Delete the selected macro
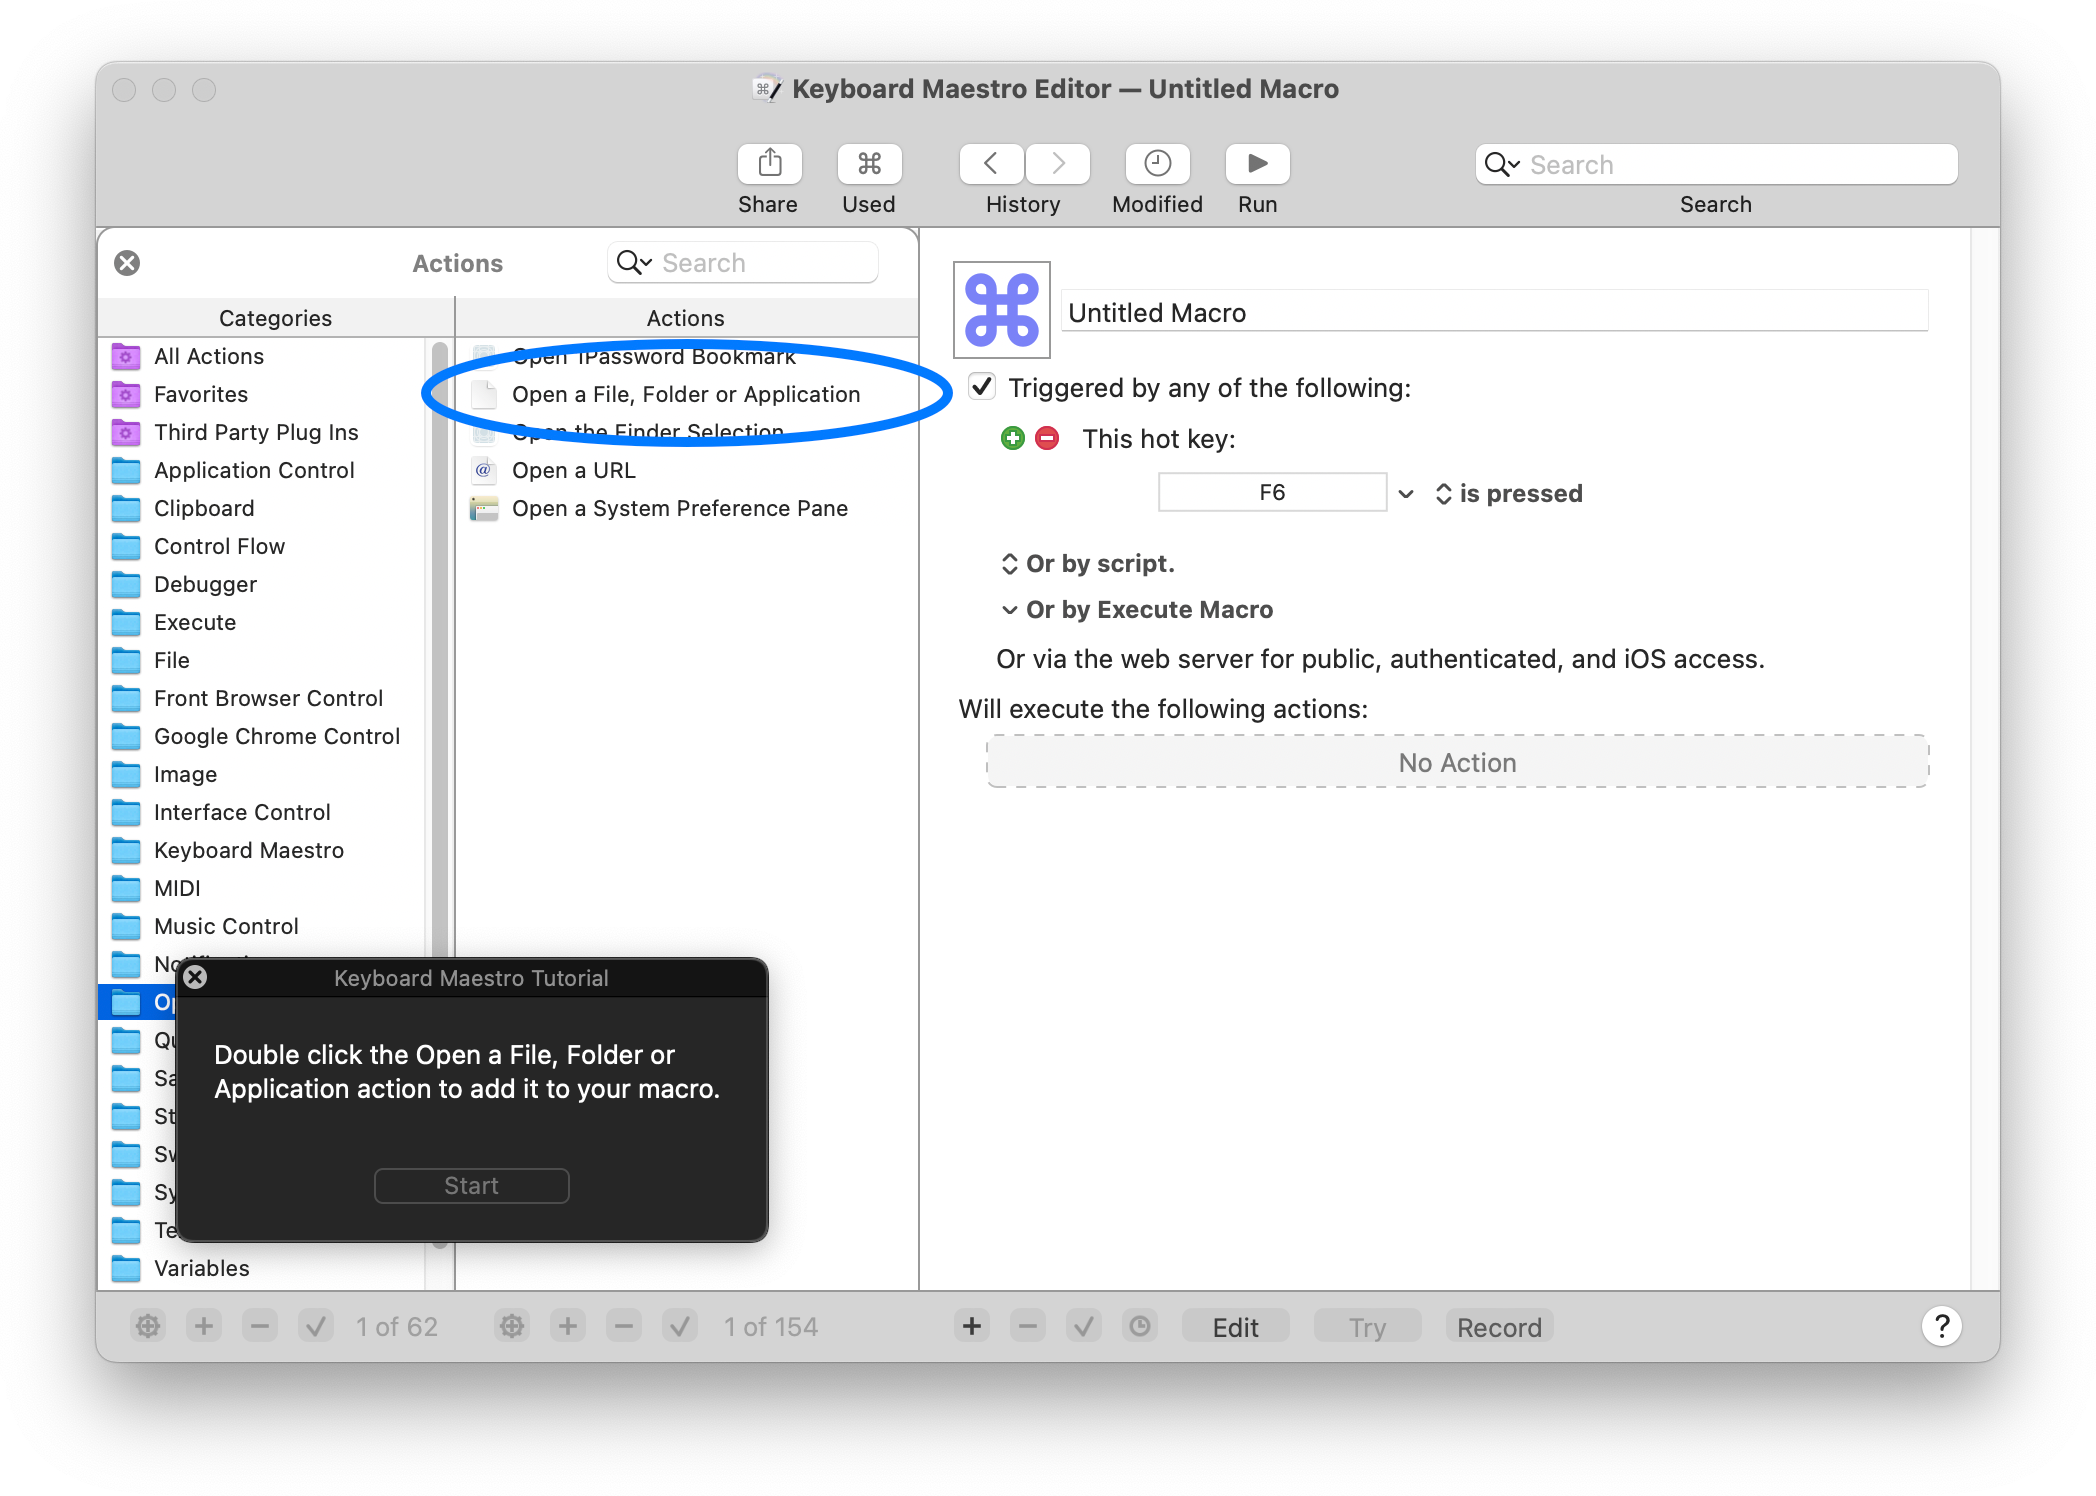 (624, 1326)
